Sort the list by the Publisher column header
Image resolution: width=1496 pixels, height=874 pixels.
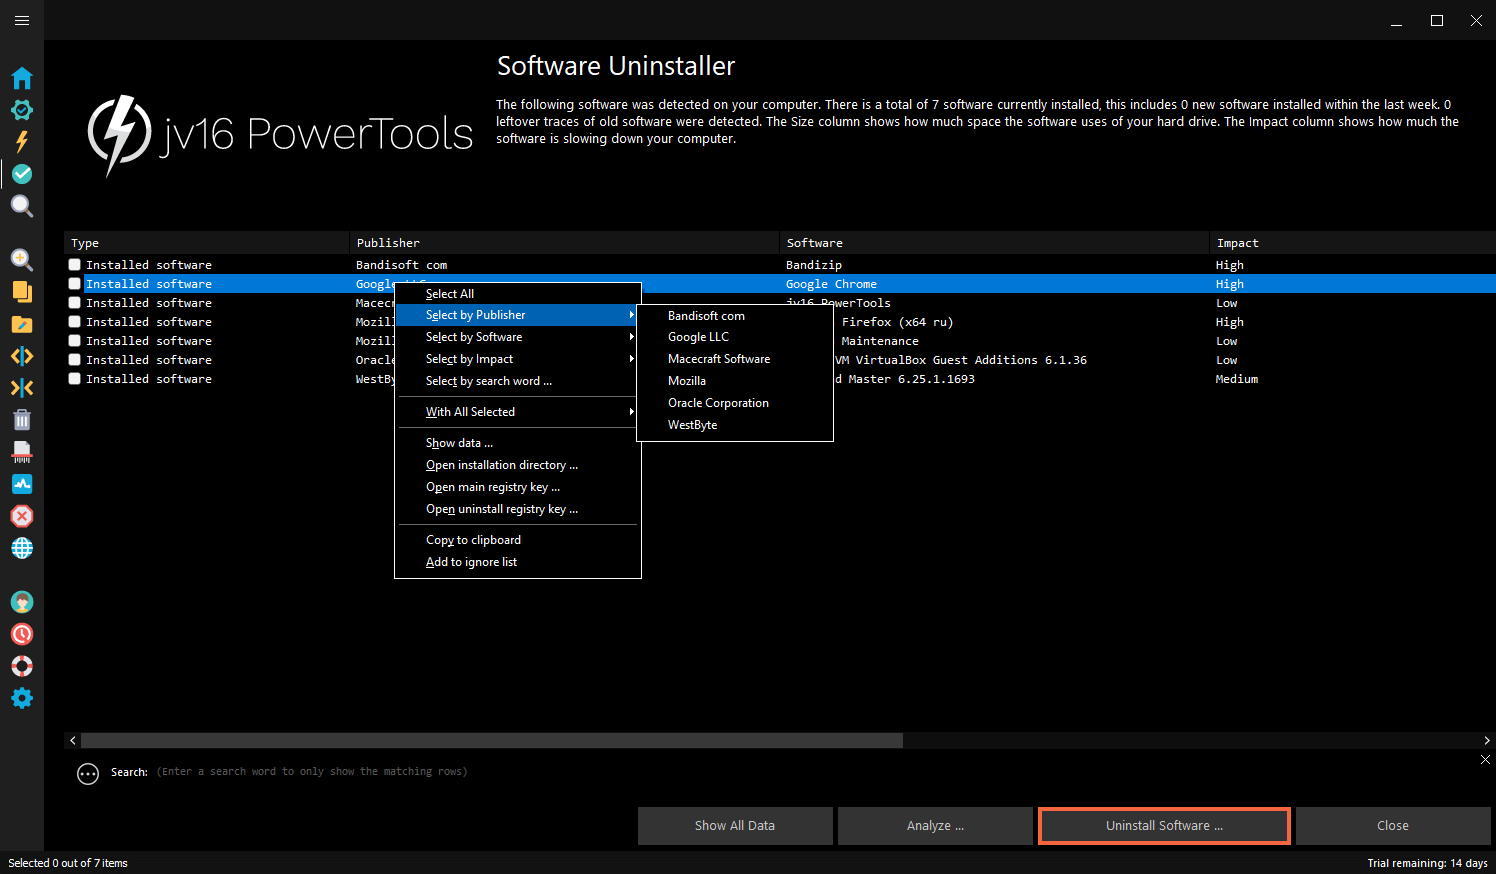coord(564,243)
